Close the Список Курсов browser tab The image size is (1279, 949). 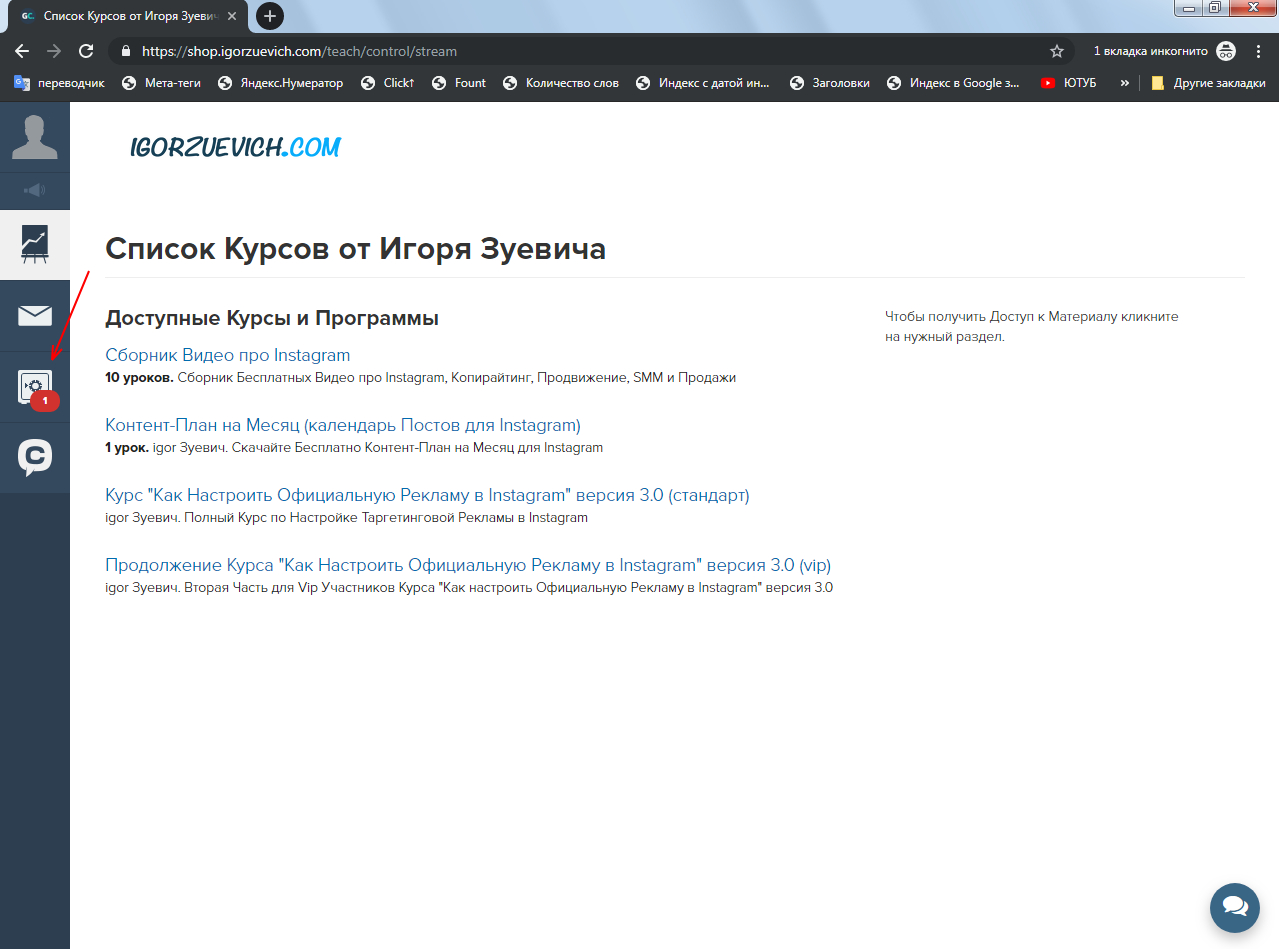pyautogui.click(x=233, y=17)
